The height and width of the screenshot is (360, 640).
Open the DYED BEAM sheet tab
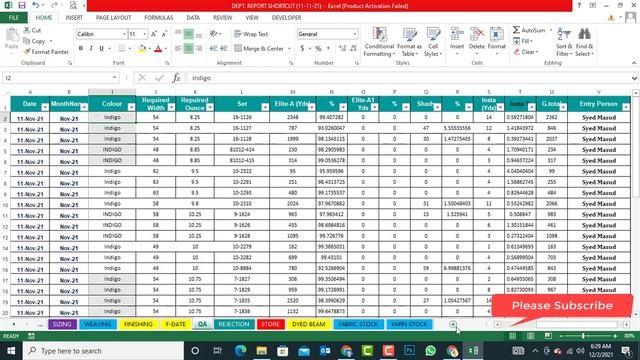coord(309,324)
